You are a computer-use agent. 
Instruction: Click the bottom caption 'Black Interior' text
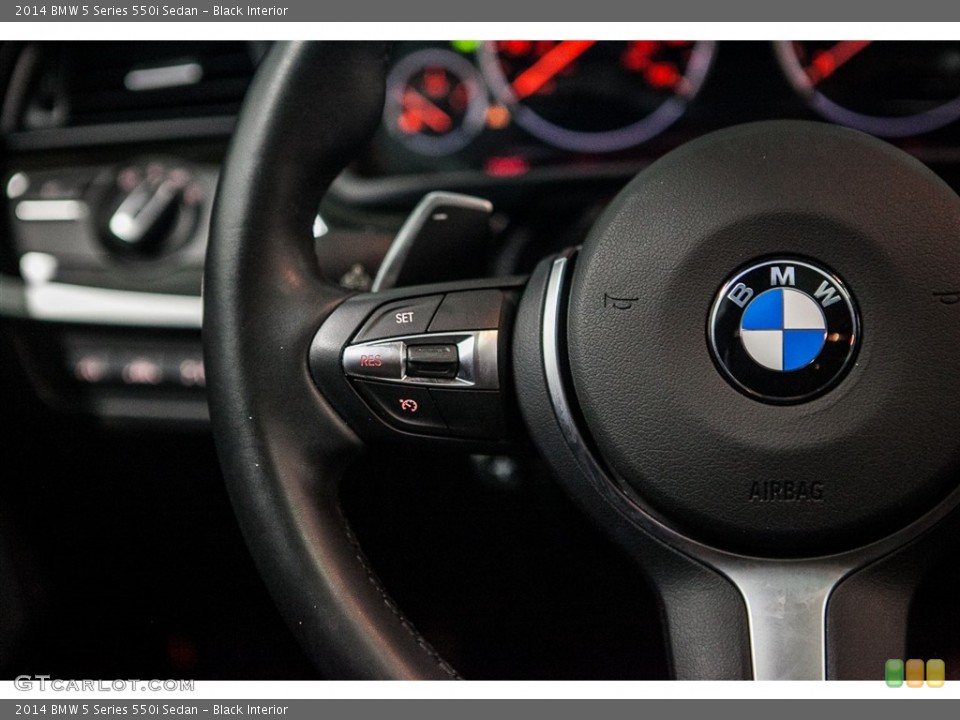(250, 710)
